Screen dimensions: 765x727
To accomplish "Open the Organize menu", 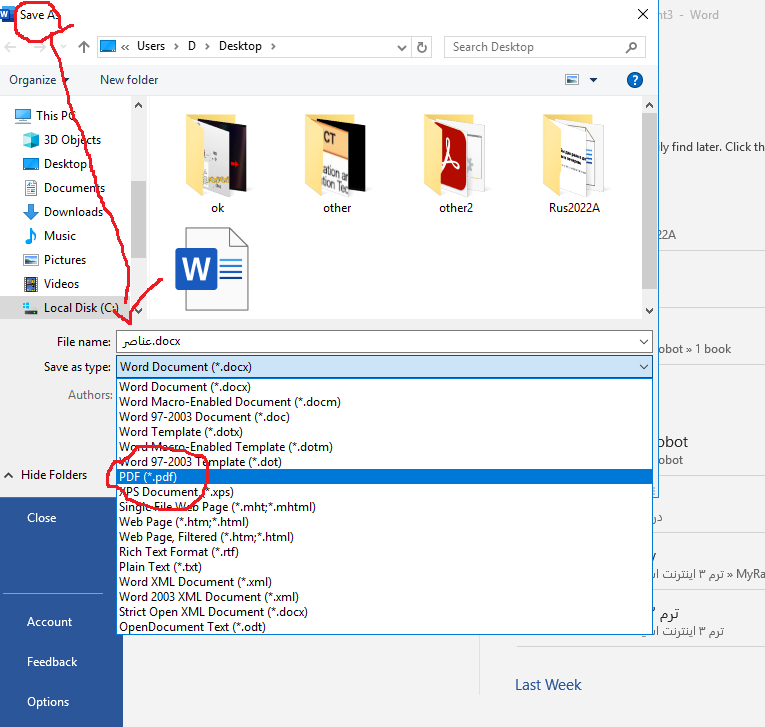I will (x=39, y=80).
